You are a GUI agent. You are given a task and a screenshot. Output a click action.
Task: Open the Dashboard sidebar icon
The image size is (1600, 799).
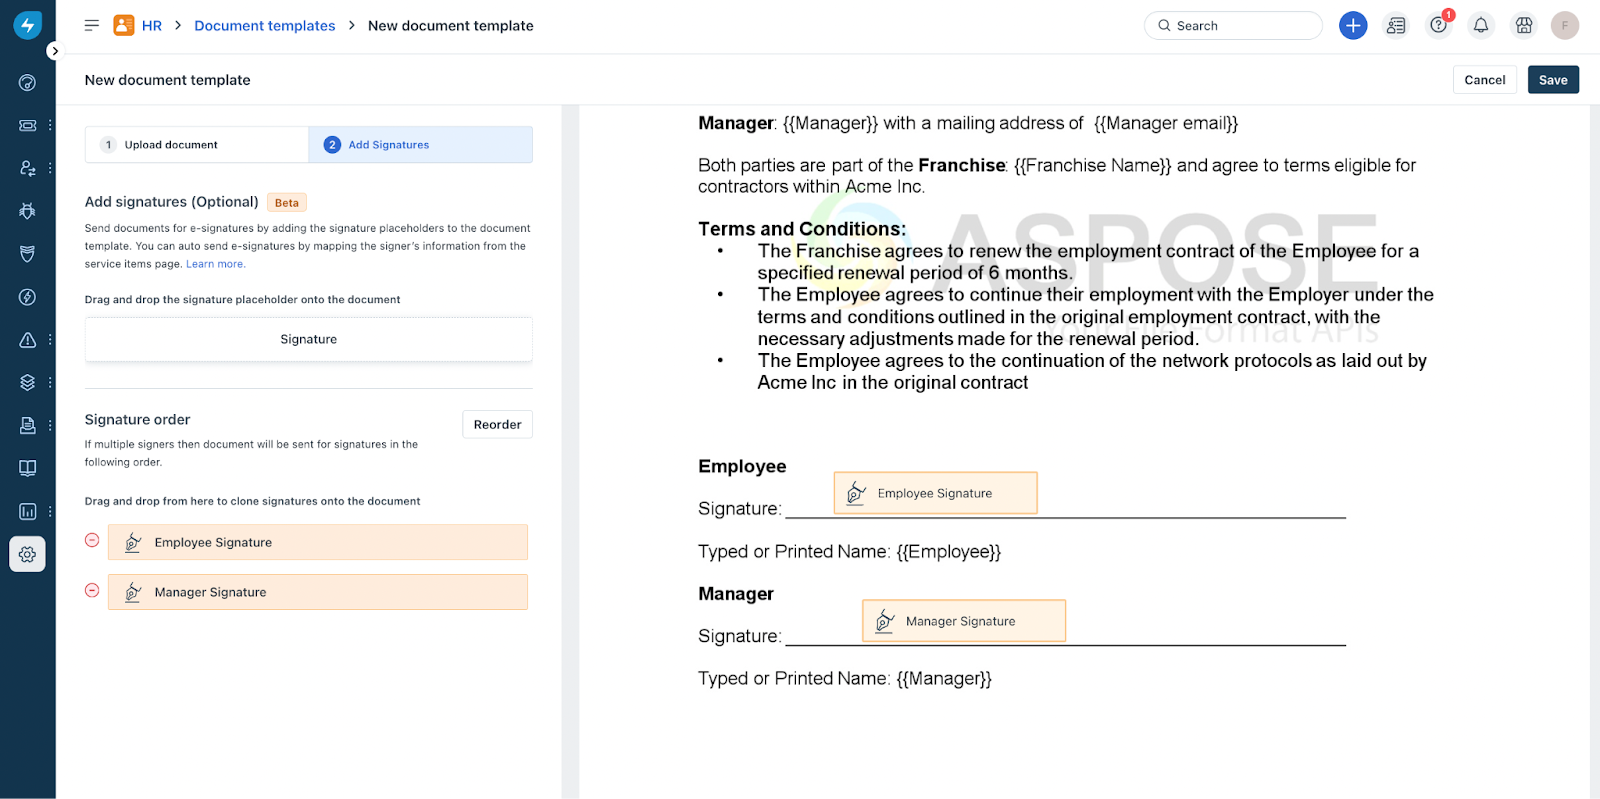pyautogui.click(x=27, y=83)
